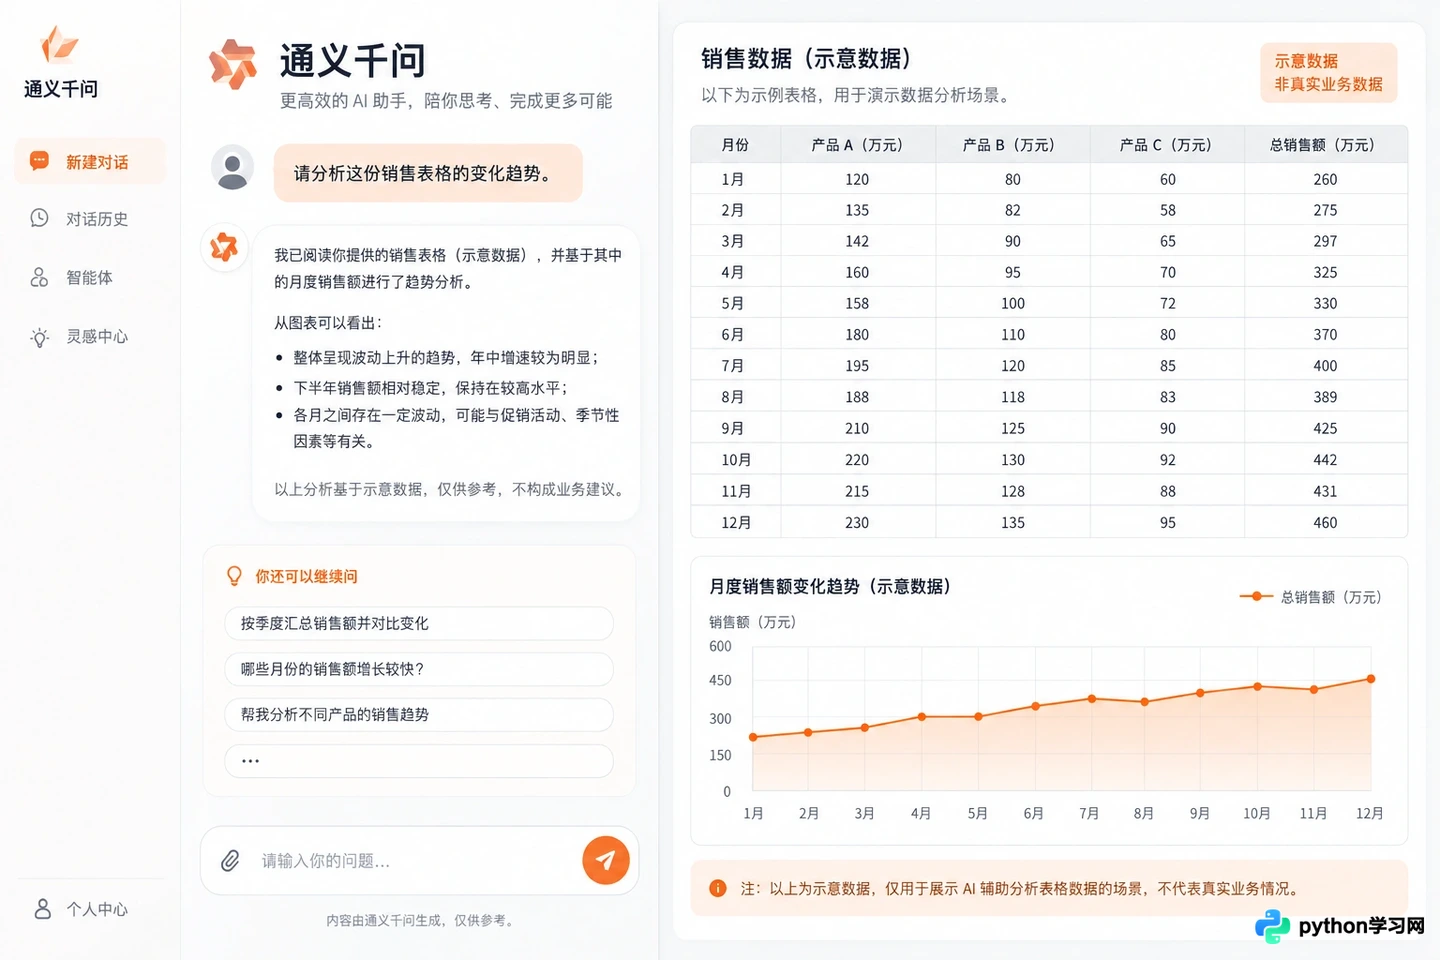Click the 通义千问 logo in sidebar
1440x960 pixels.
pyautogui.click(x=59, y=46)
